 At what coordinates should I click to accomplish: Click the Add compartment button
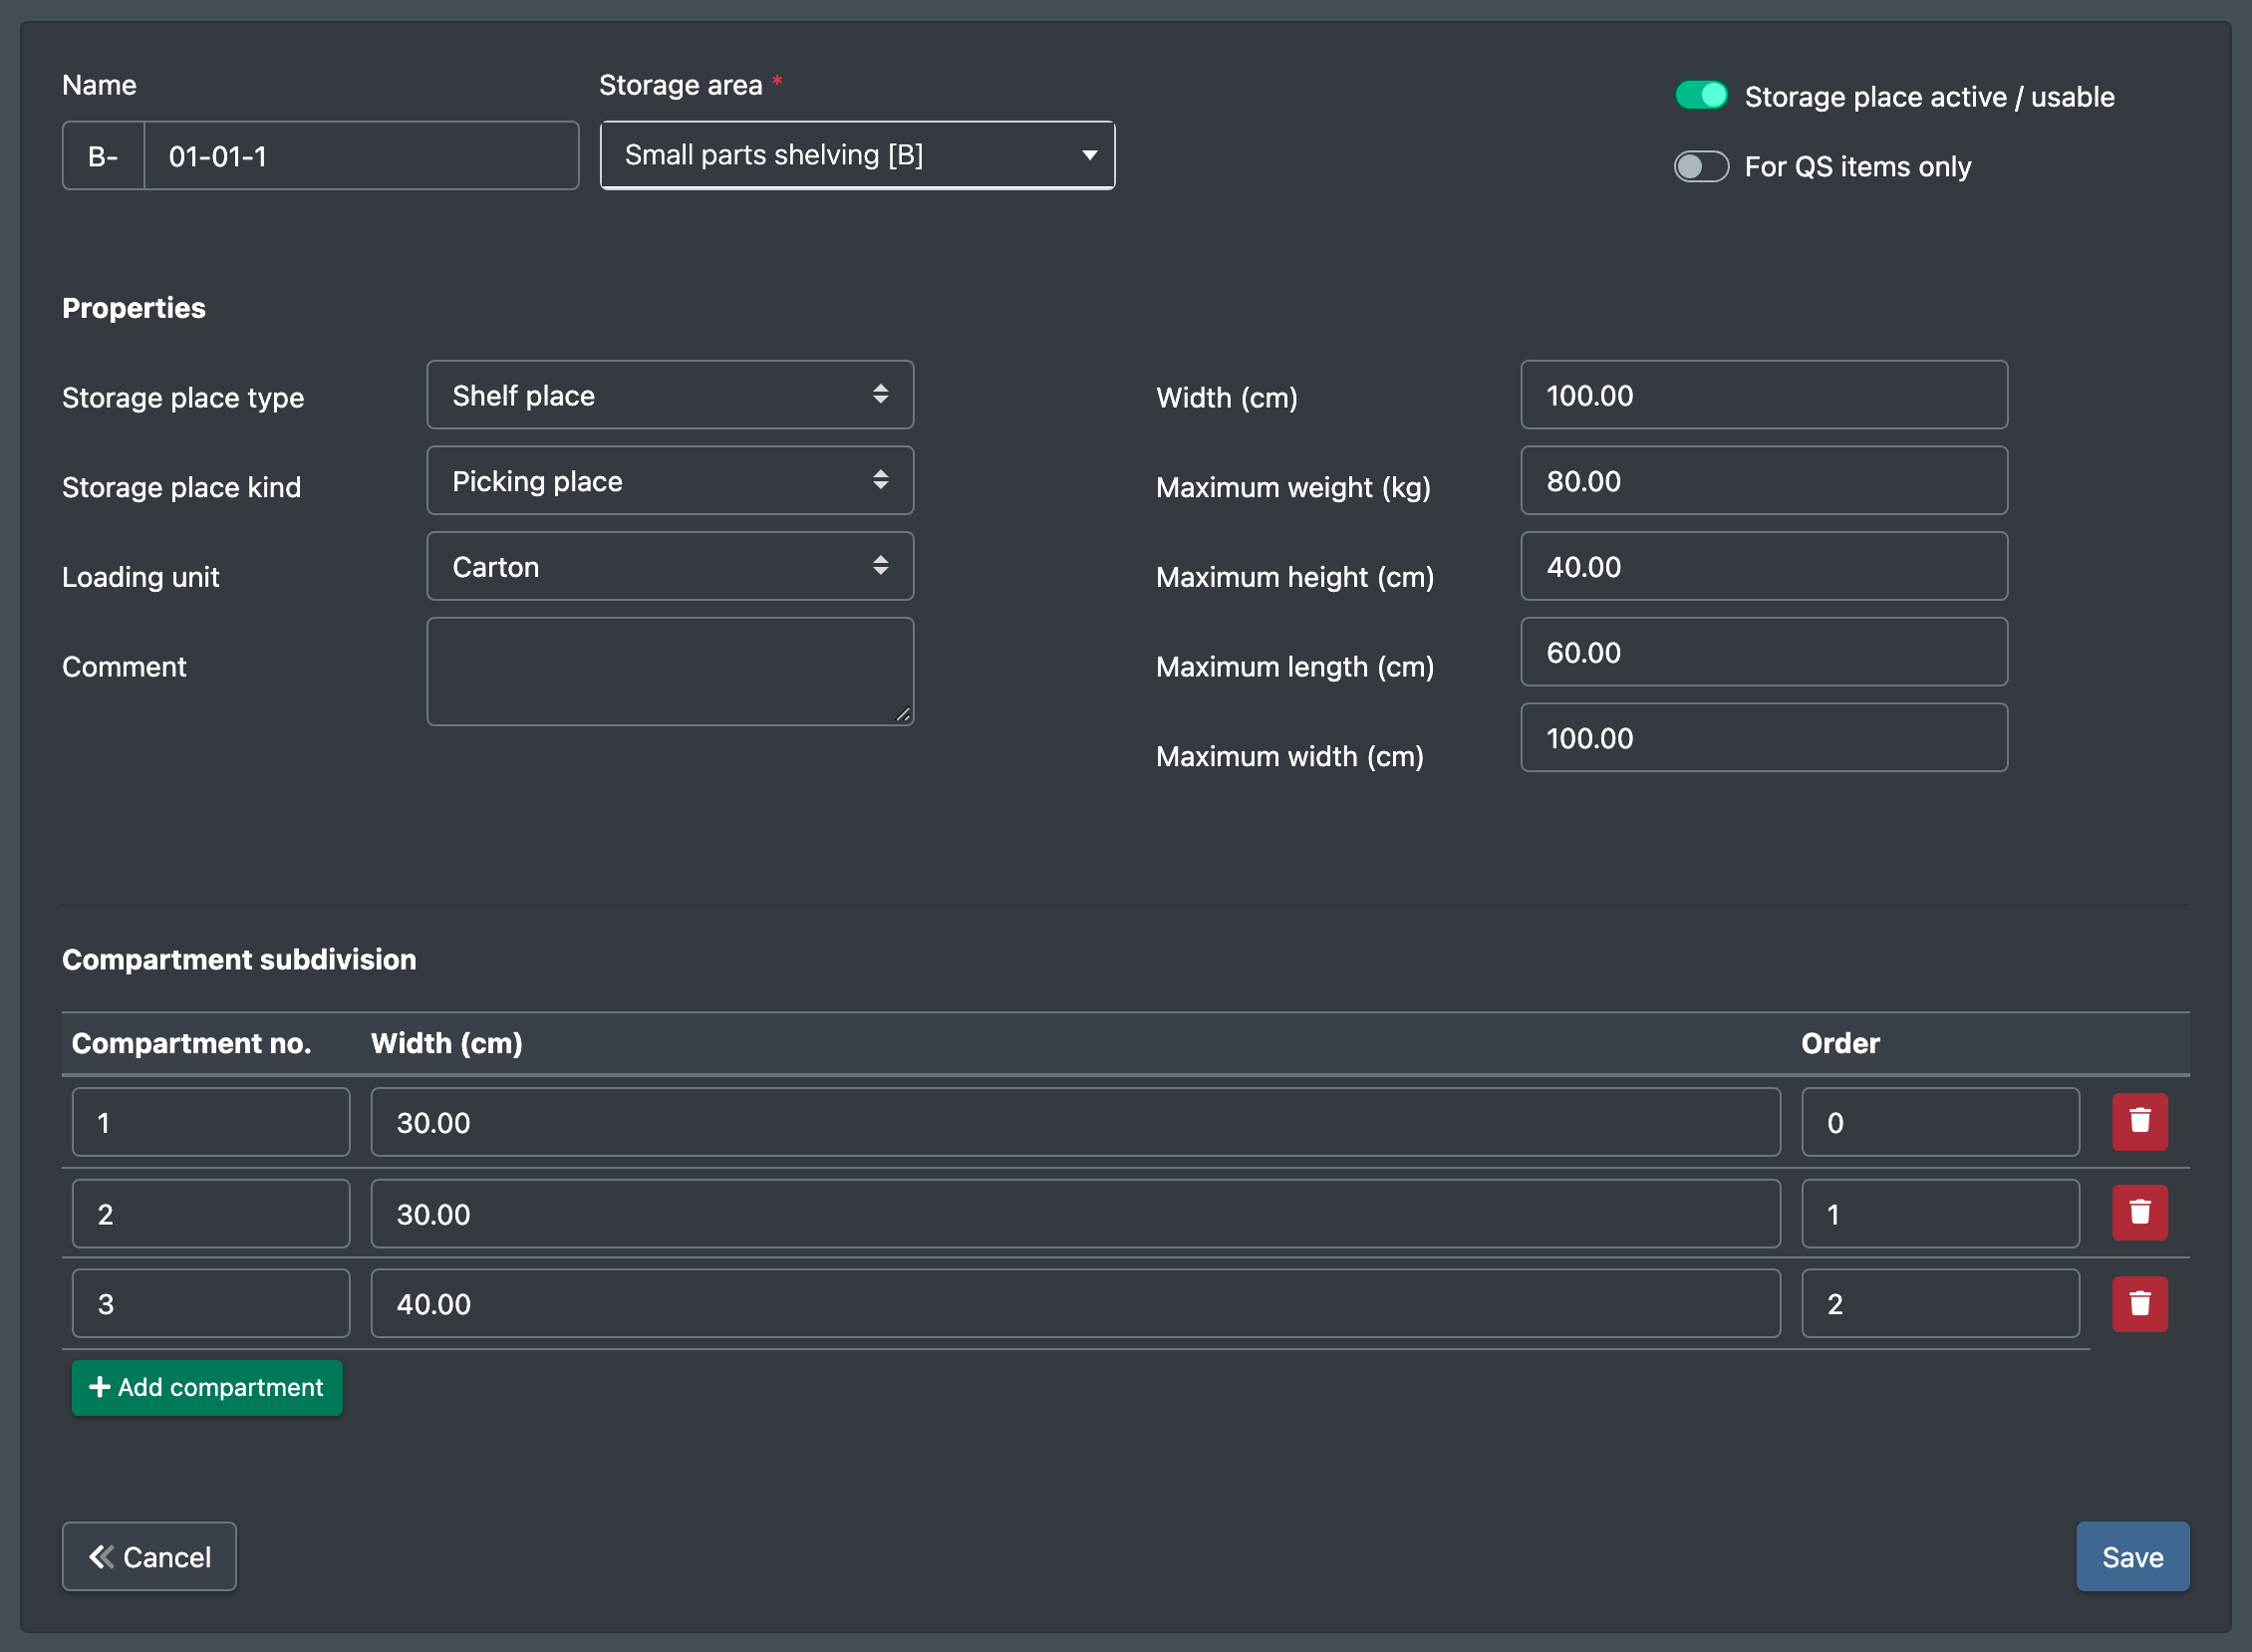(207, 1387)
